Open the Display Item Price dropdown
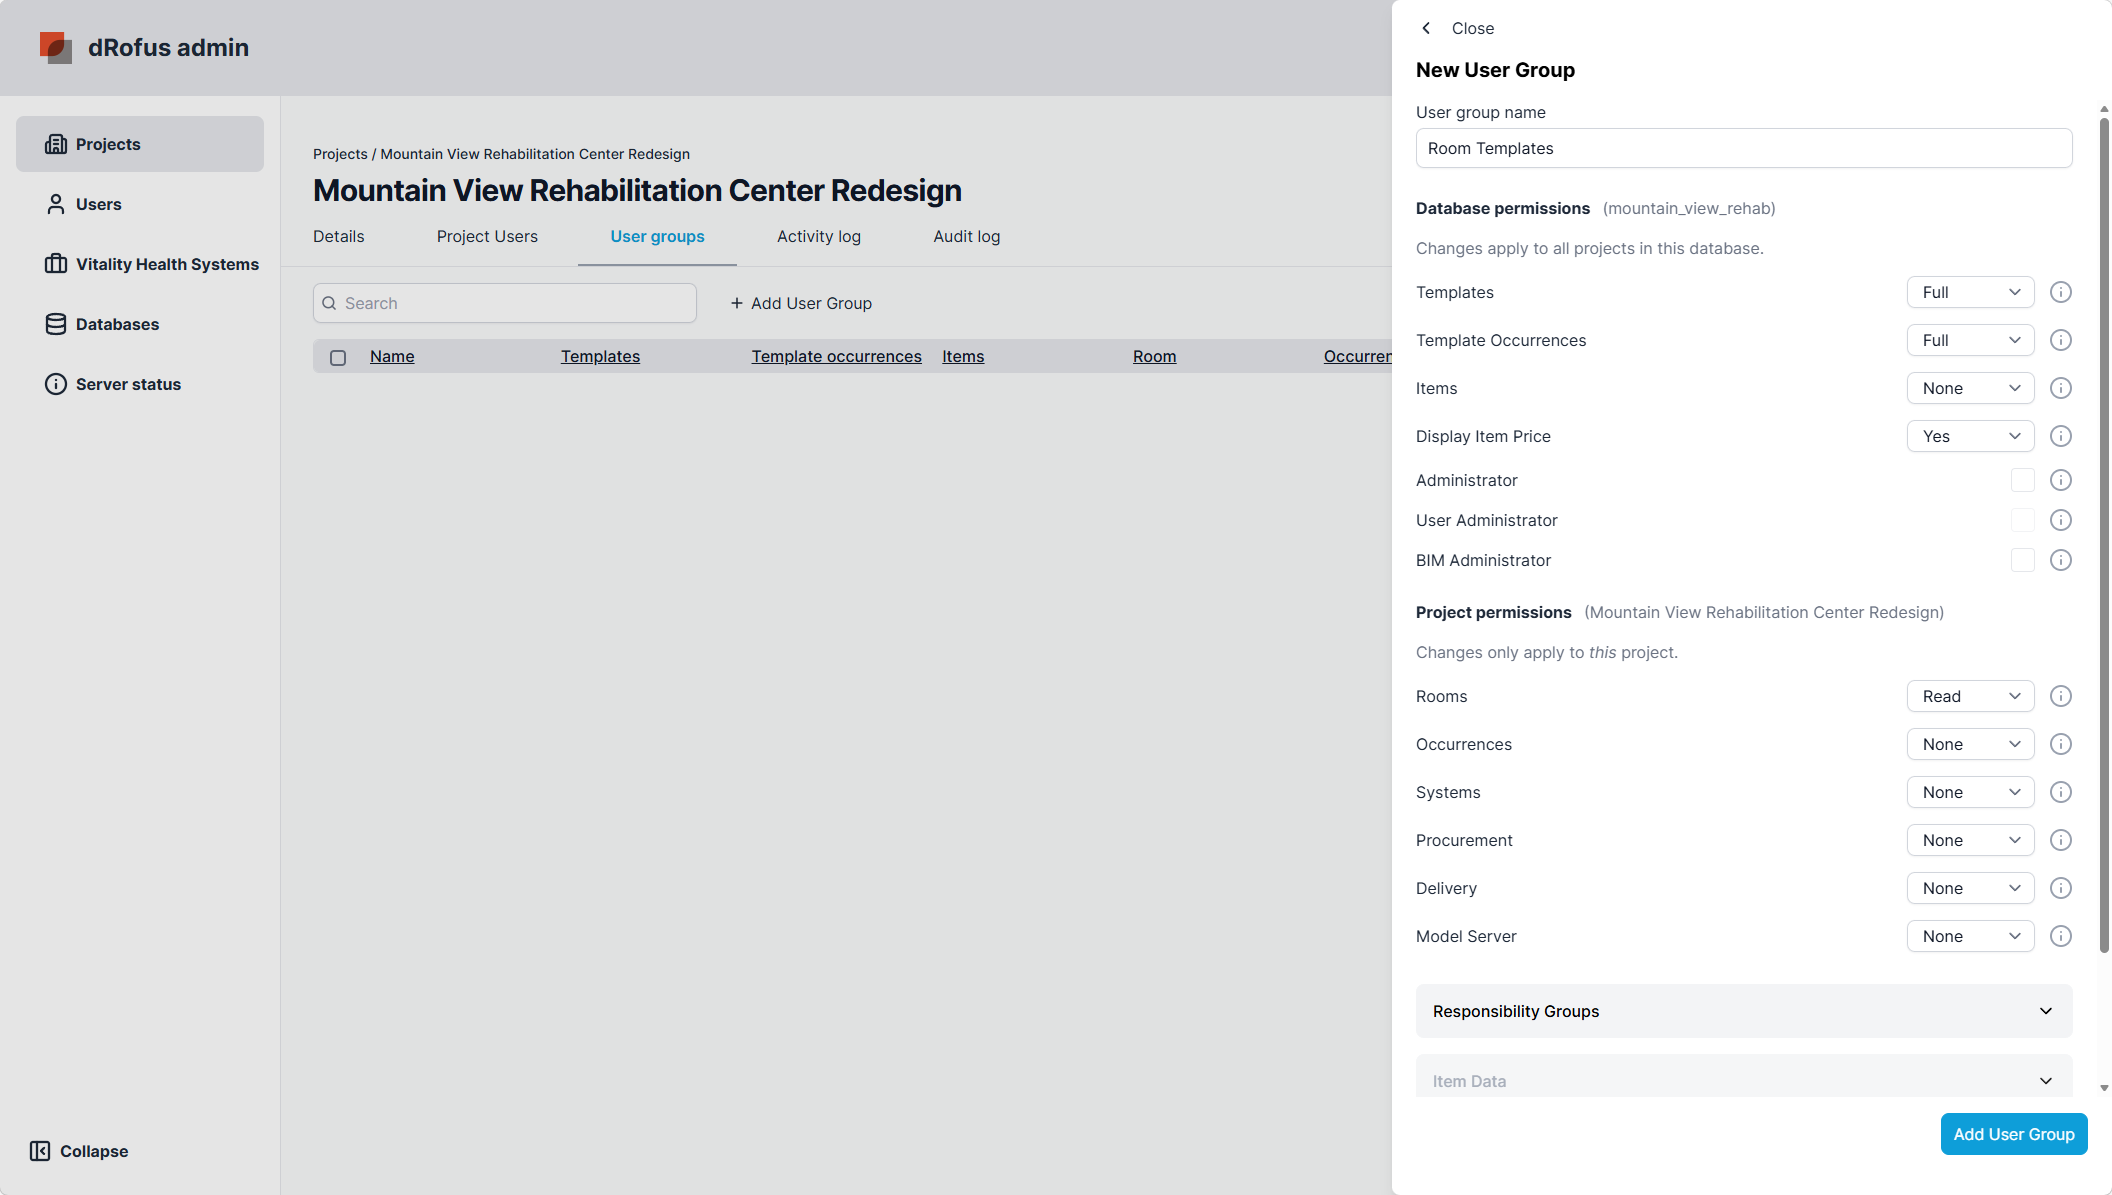The image size is (2112, 1195). [1970, 436]
